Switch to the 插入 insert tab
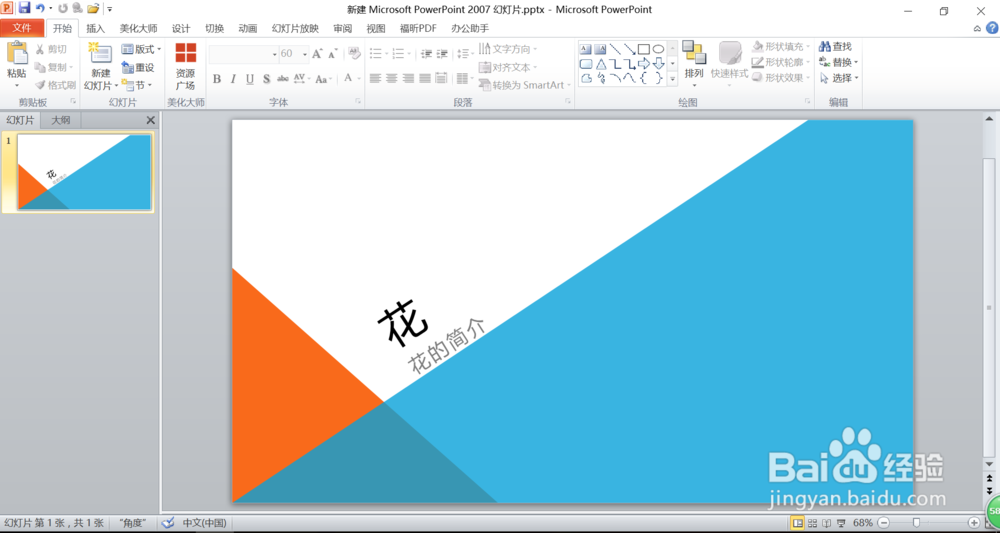Screen dimensions: 1000x533 click(x=96, y=28)
